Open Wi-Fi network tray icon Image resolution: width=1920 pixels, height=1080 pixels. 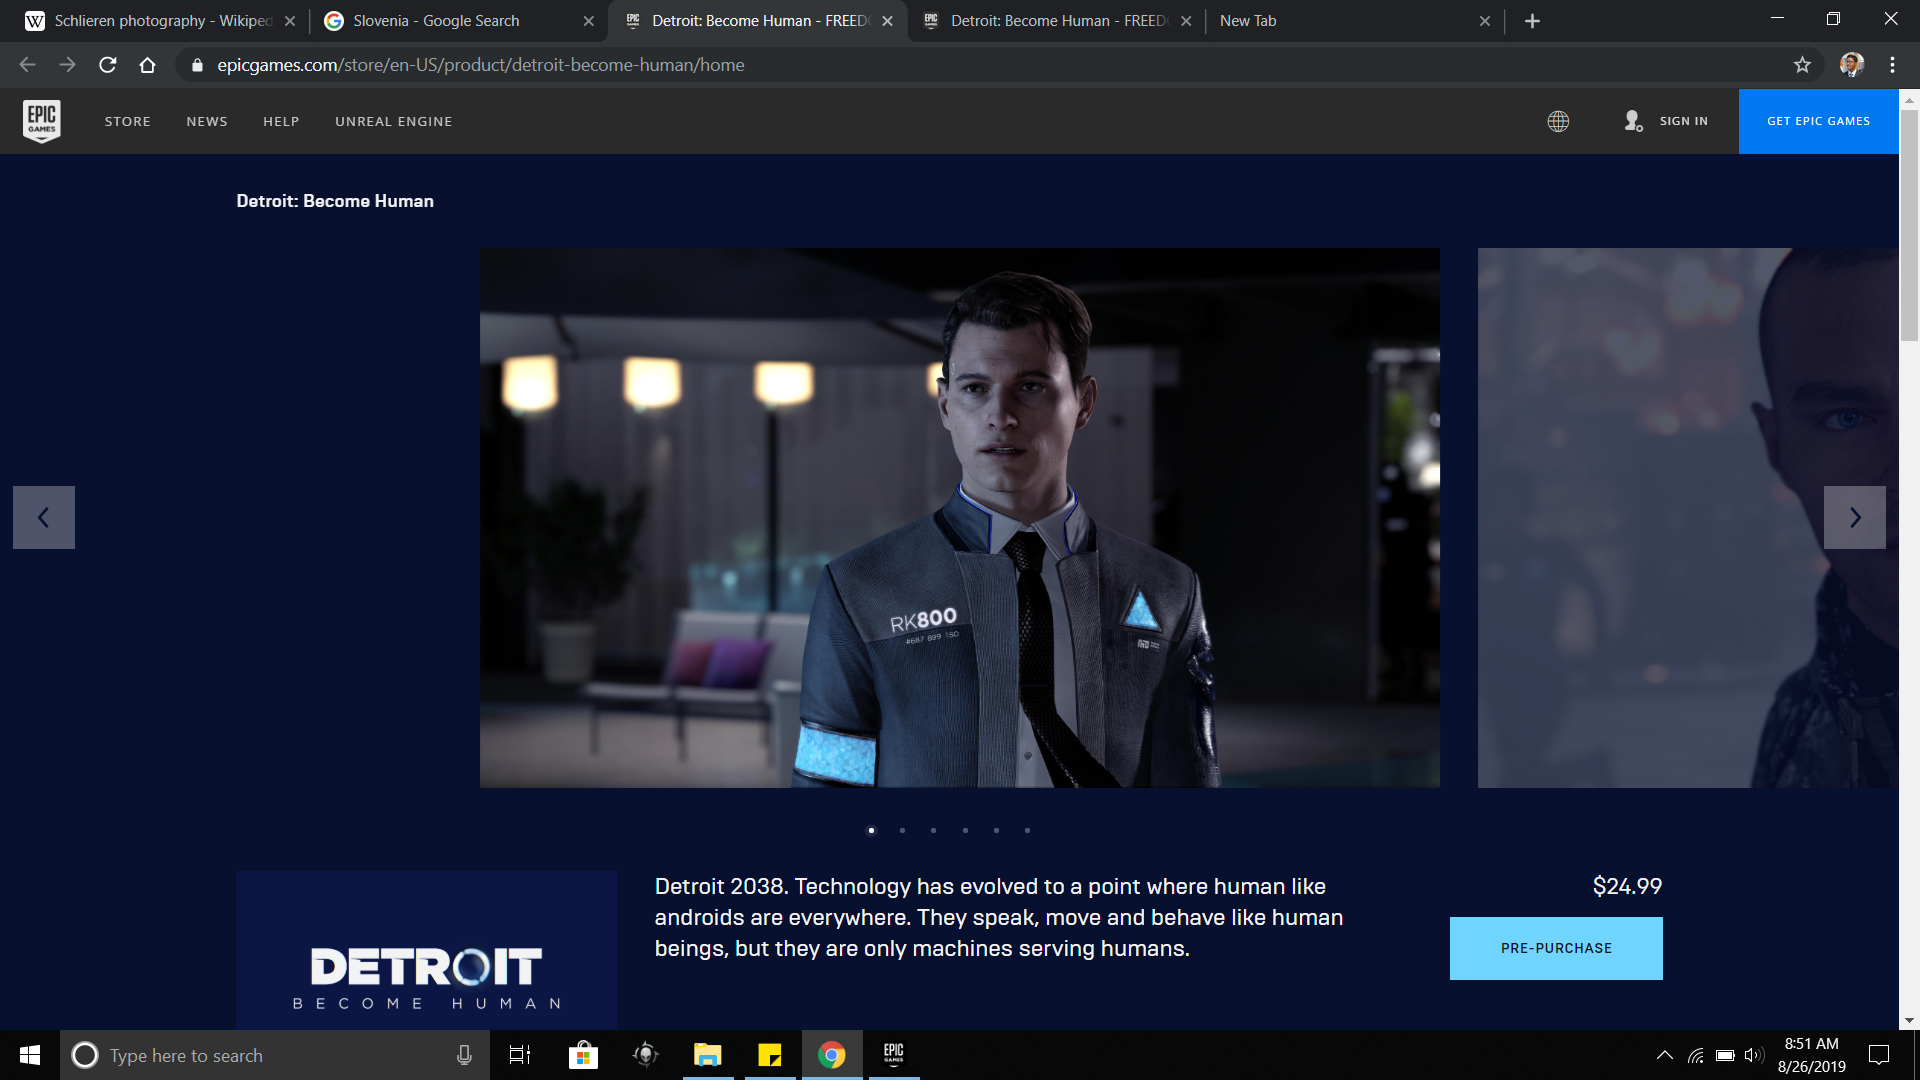[1696, 1055]
